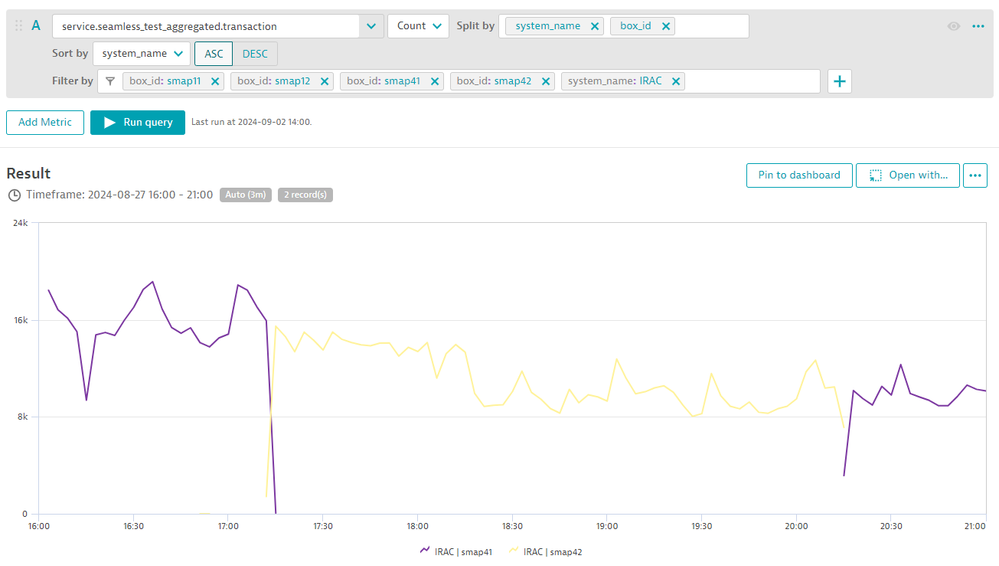Remove the box_id: smap11 filter
The image size is (999, 566).
(x=216, y=81)
